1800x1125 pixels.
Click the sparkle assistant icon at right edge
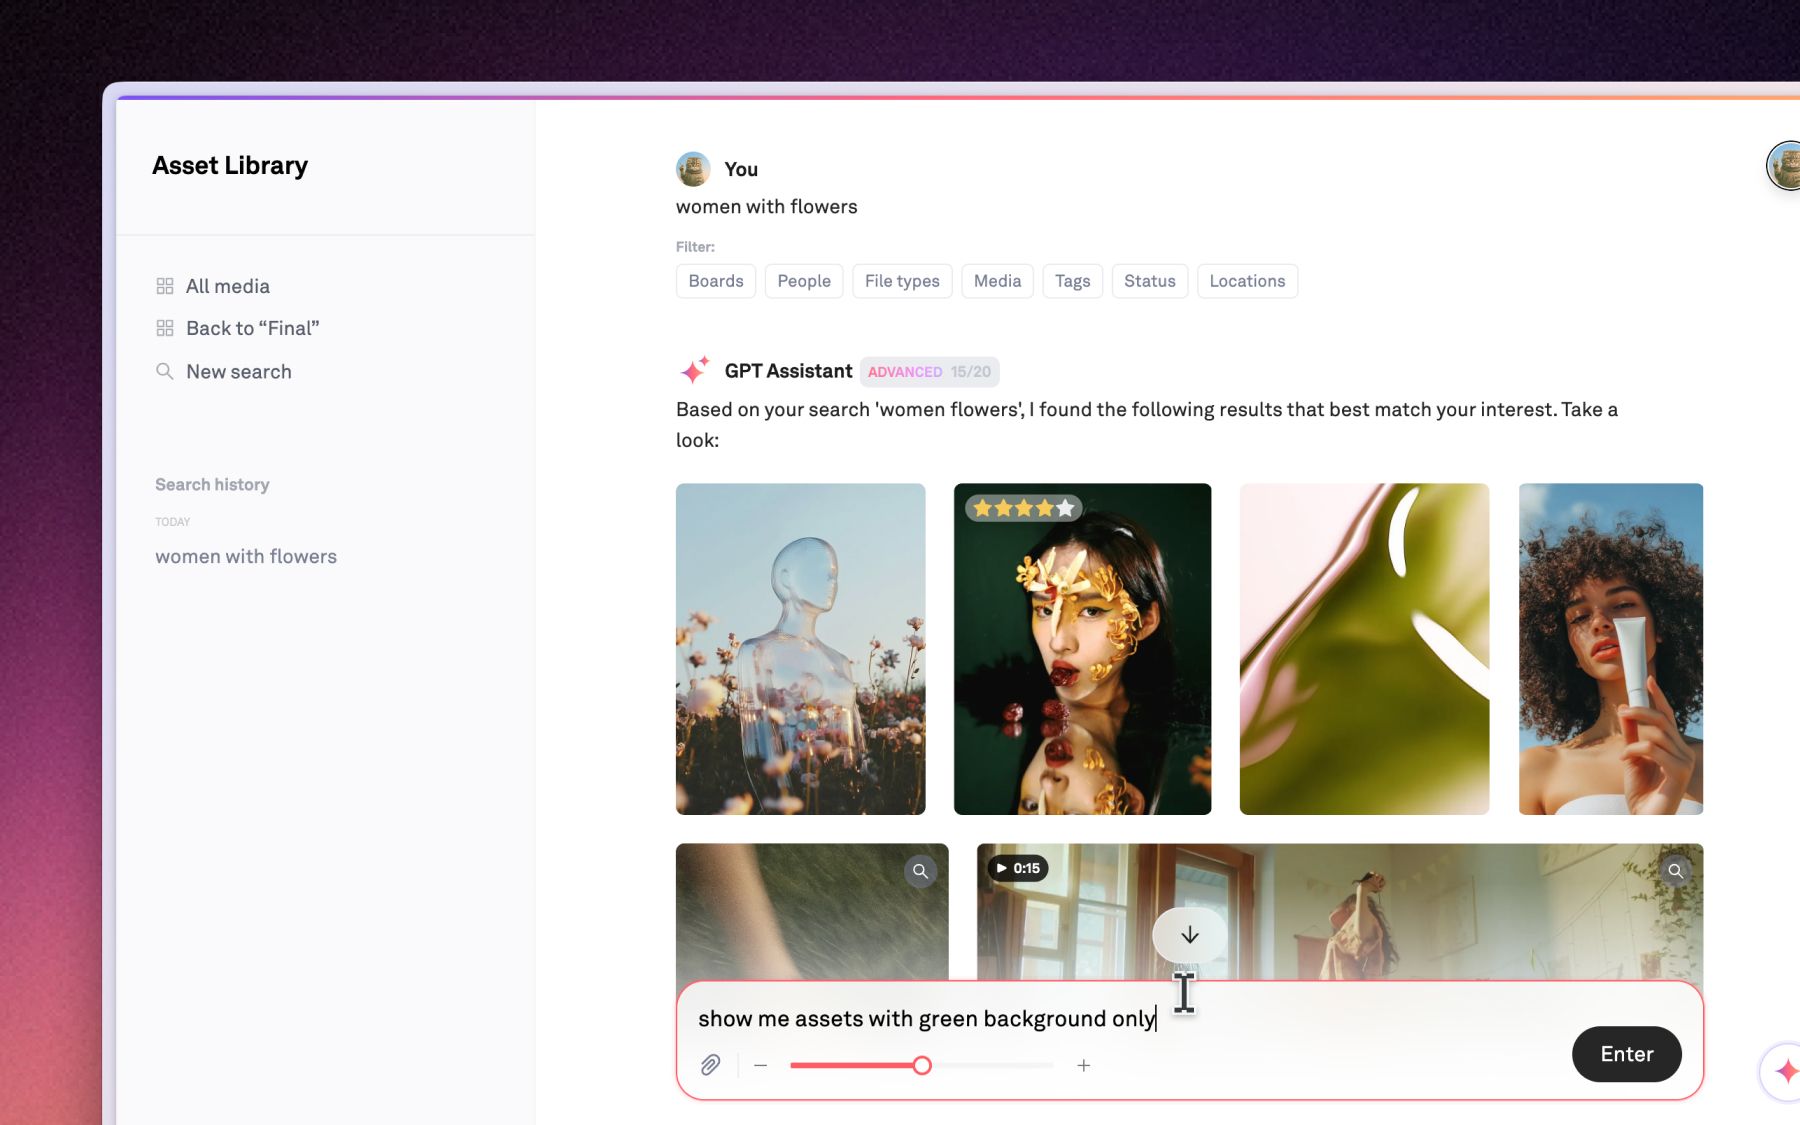click(1786, 1071)
